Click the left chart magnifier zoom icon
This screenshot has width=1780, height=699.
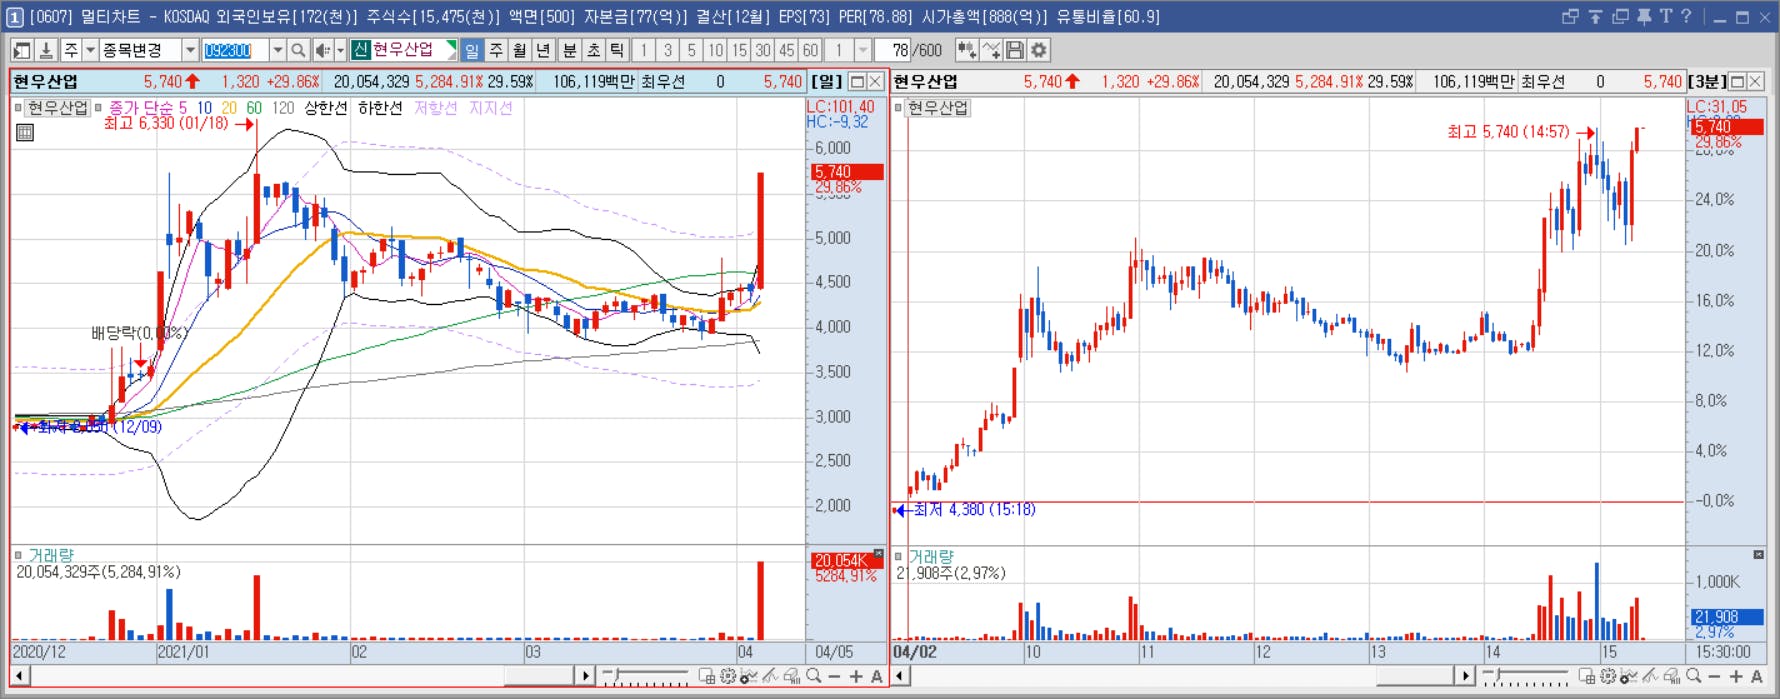click(814, 677)
